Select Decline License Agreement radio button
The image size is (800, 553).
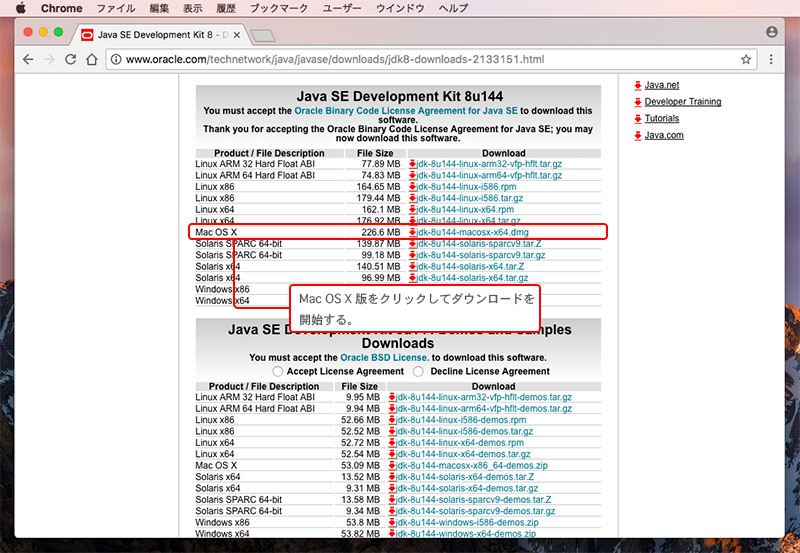[418, 371]
